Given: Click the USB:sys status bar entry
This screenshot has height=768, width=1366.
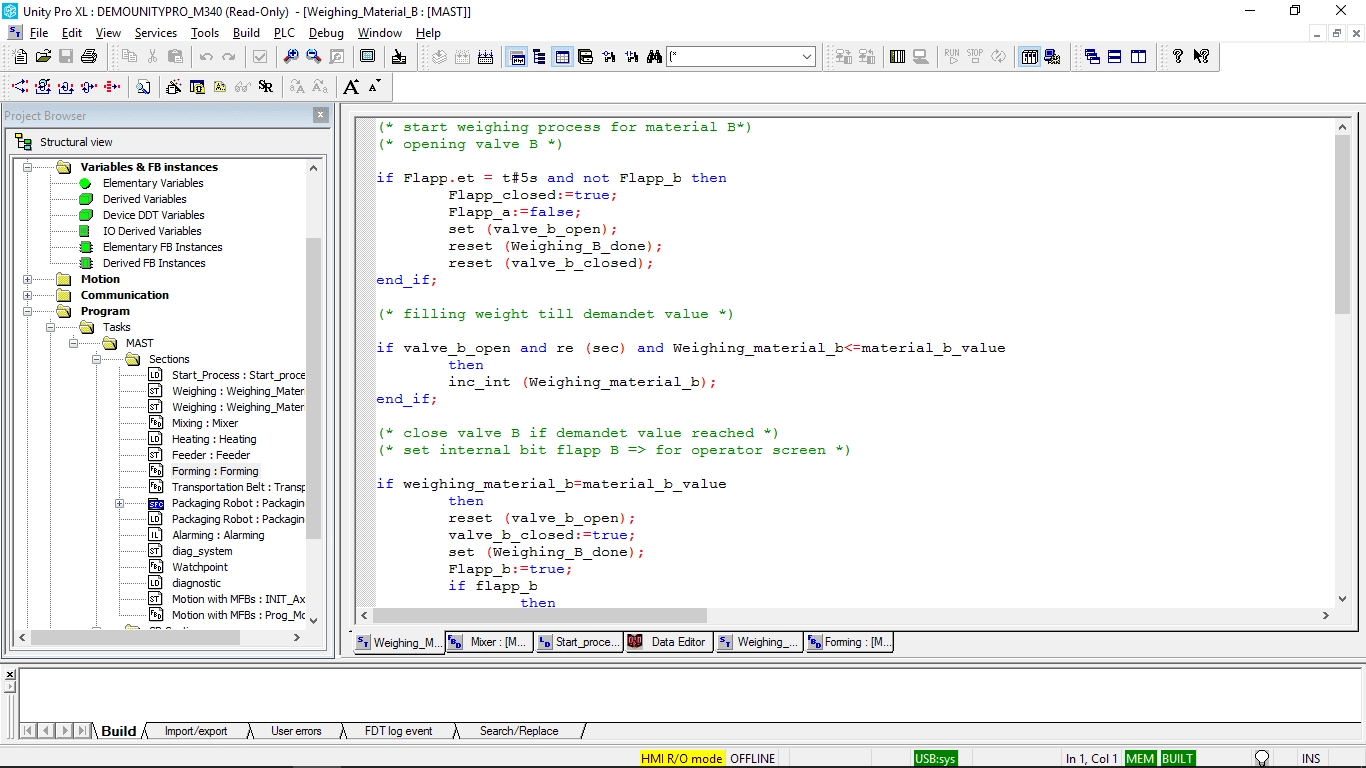Looking at the screenshot, I should pyautogui.click(x=935, y=758).
